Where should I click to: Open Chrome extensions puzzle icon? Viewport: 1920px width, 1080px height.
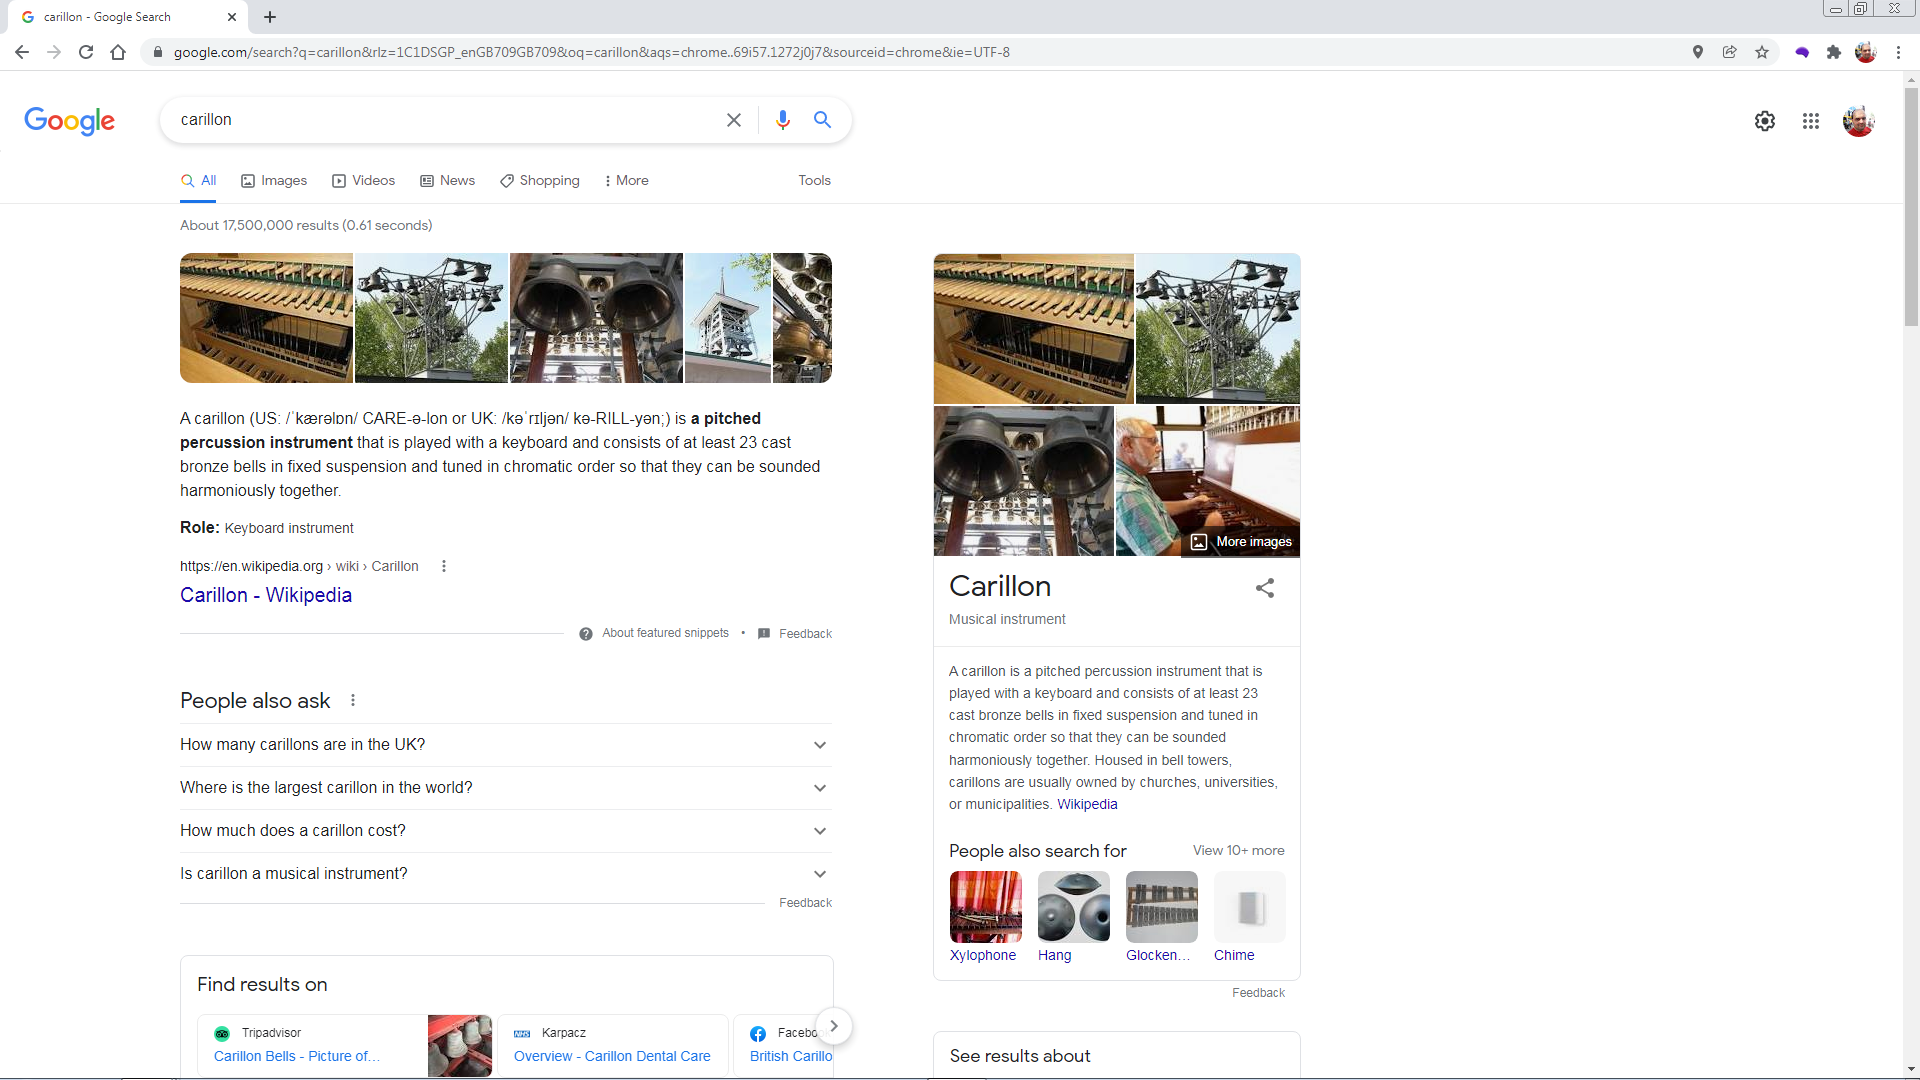click(x=1833, y=52)
